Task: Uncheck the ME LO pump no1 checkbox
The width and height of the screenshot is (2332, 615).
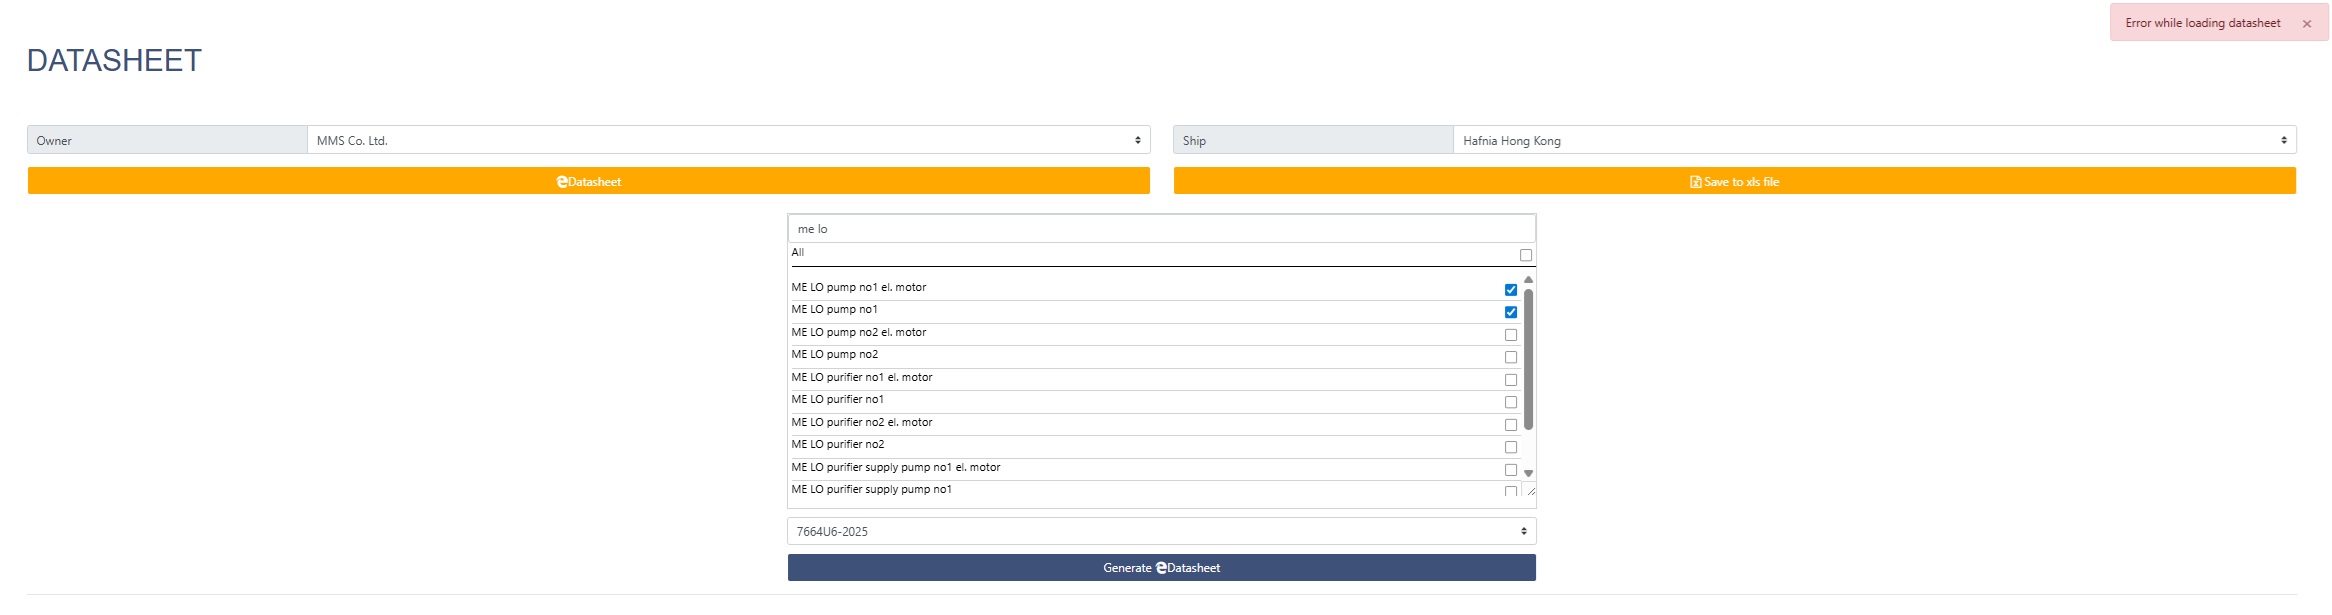Action: pos(1510,312)
